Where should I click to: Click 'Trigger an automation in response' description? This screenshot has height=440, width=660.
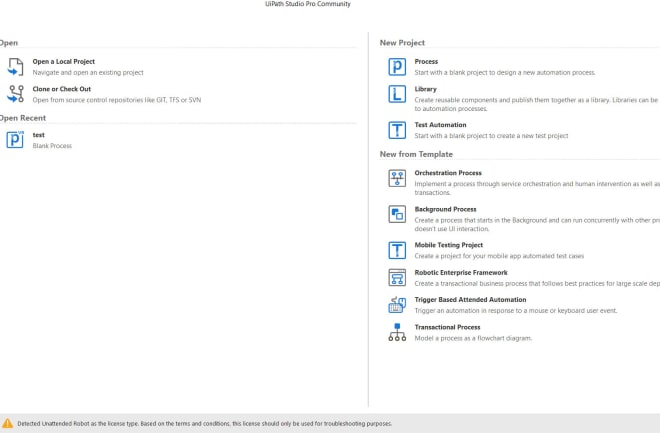[516, 310]
